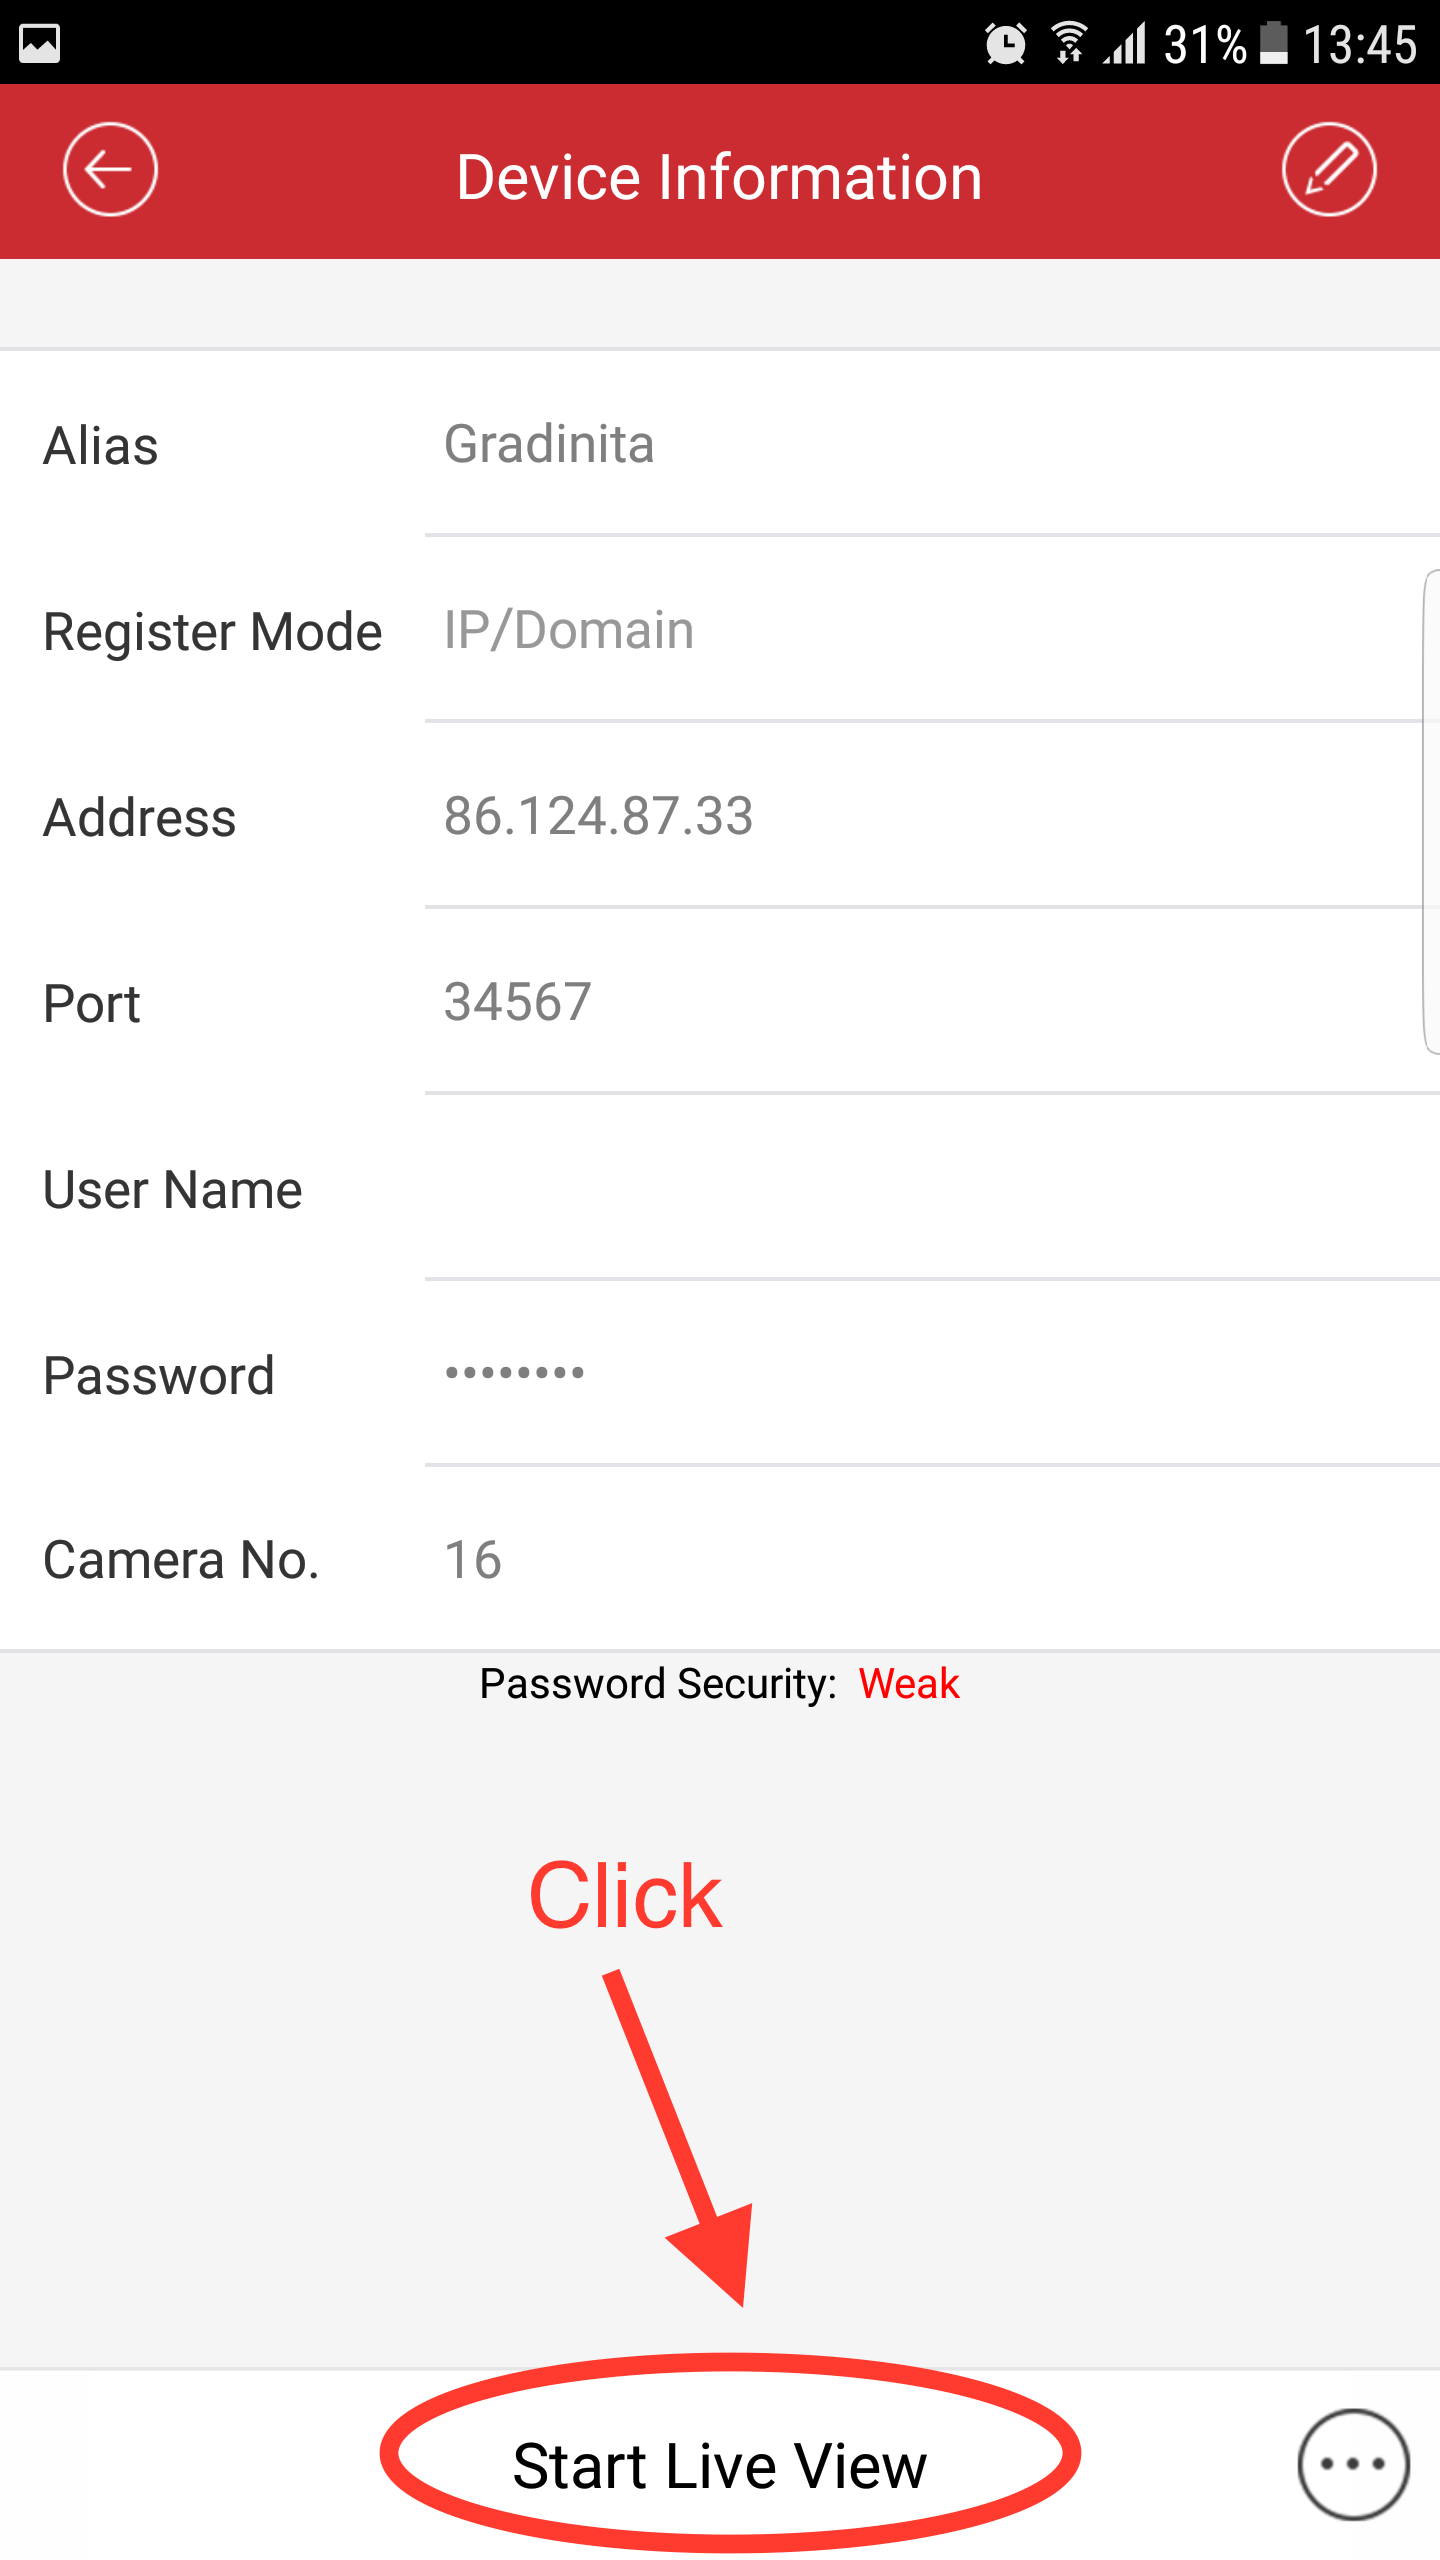Image resolution: width=1440 pixels, height=2560 pixels.
Task: Select the Alias field showing Gradinita
Action: tap(932, 444)
